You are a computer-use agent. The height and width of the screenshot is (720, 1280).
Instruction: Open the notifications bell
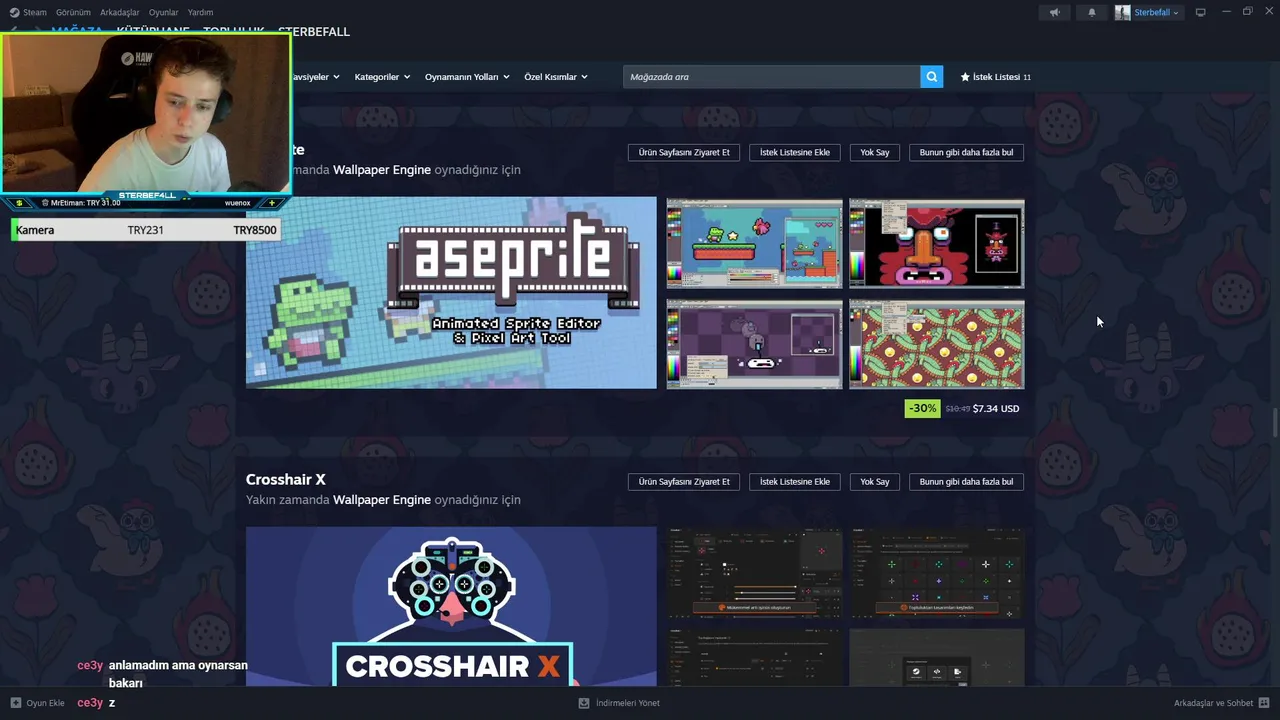(1091, 12)
